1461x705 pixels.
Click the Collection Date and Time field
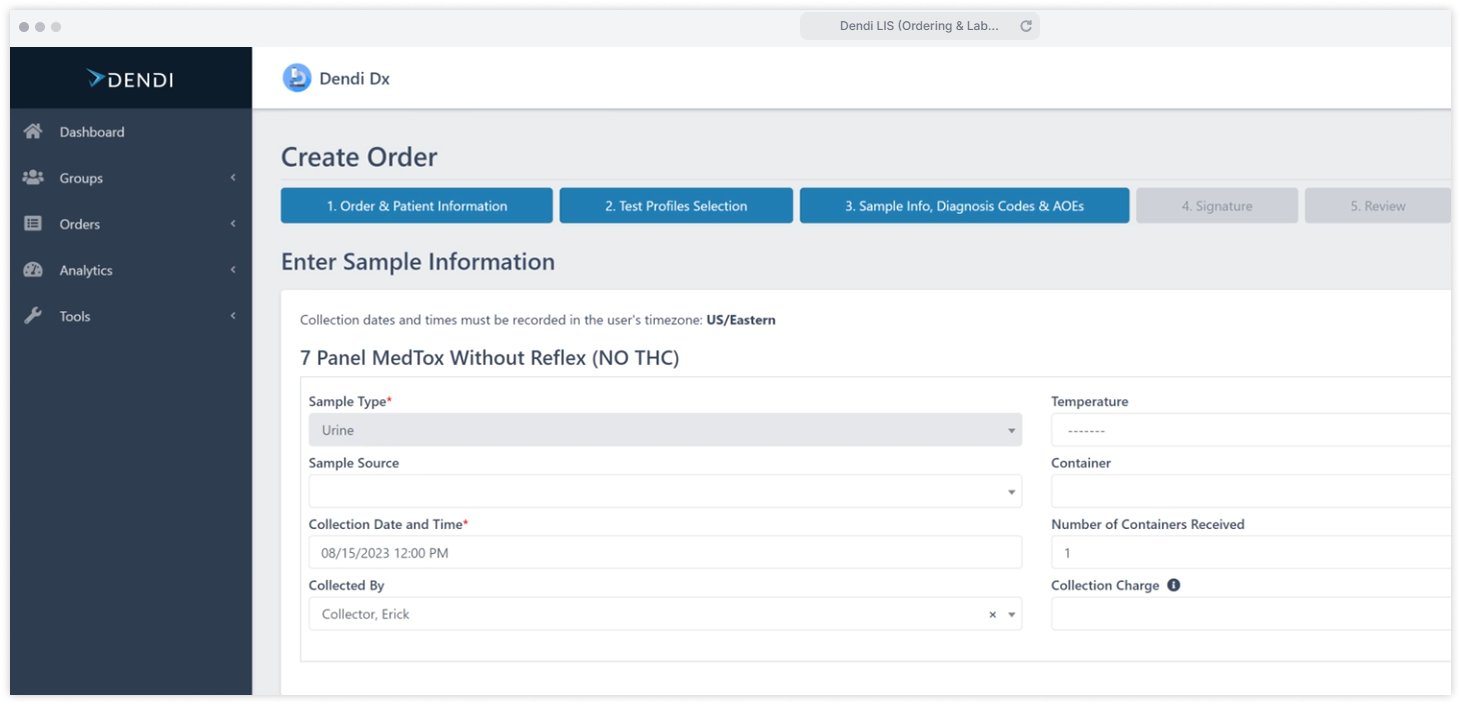click(x=664, y=553)
